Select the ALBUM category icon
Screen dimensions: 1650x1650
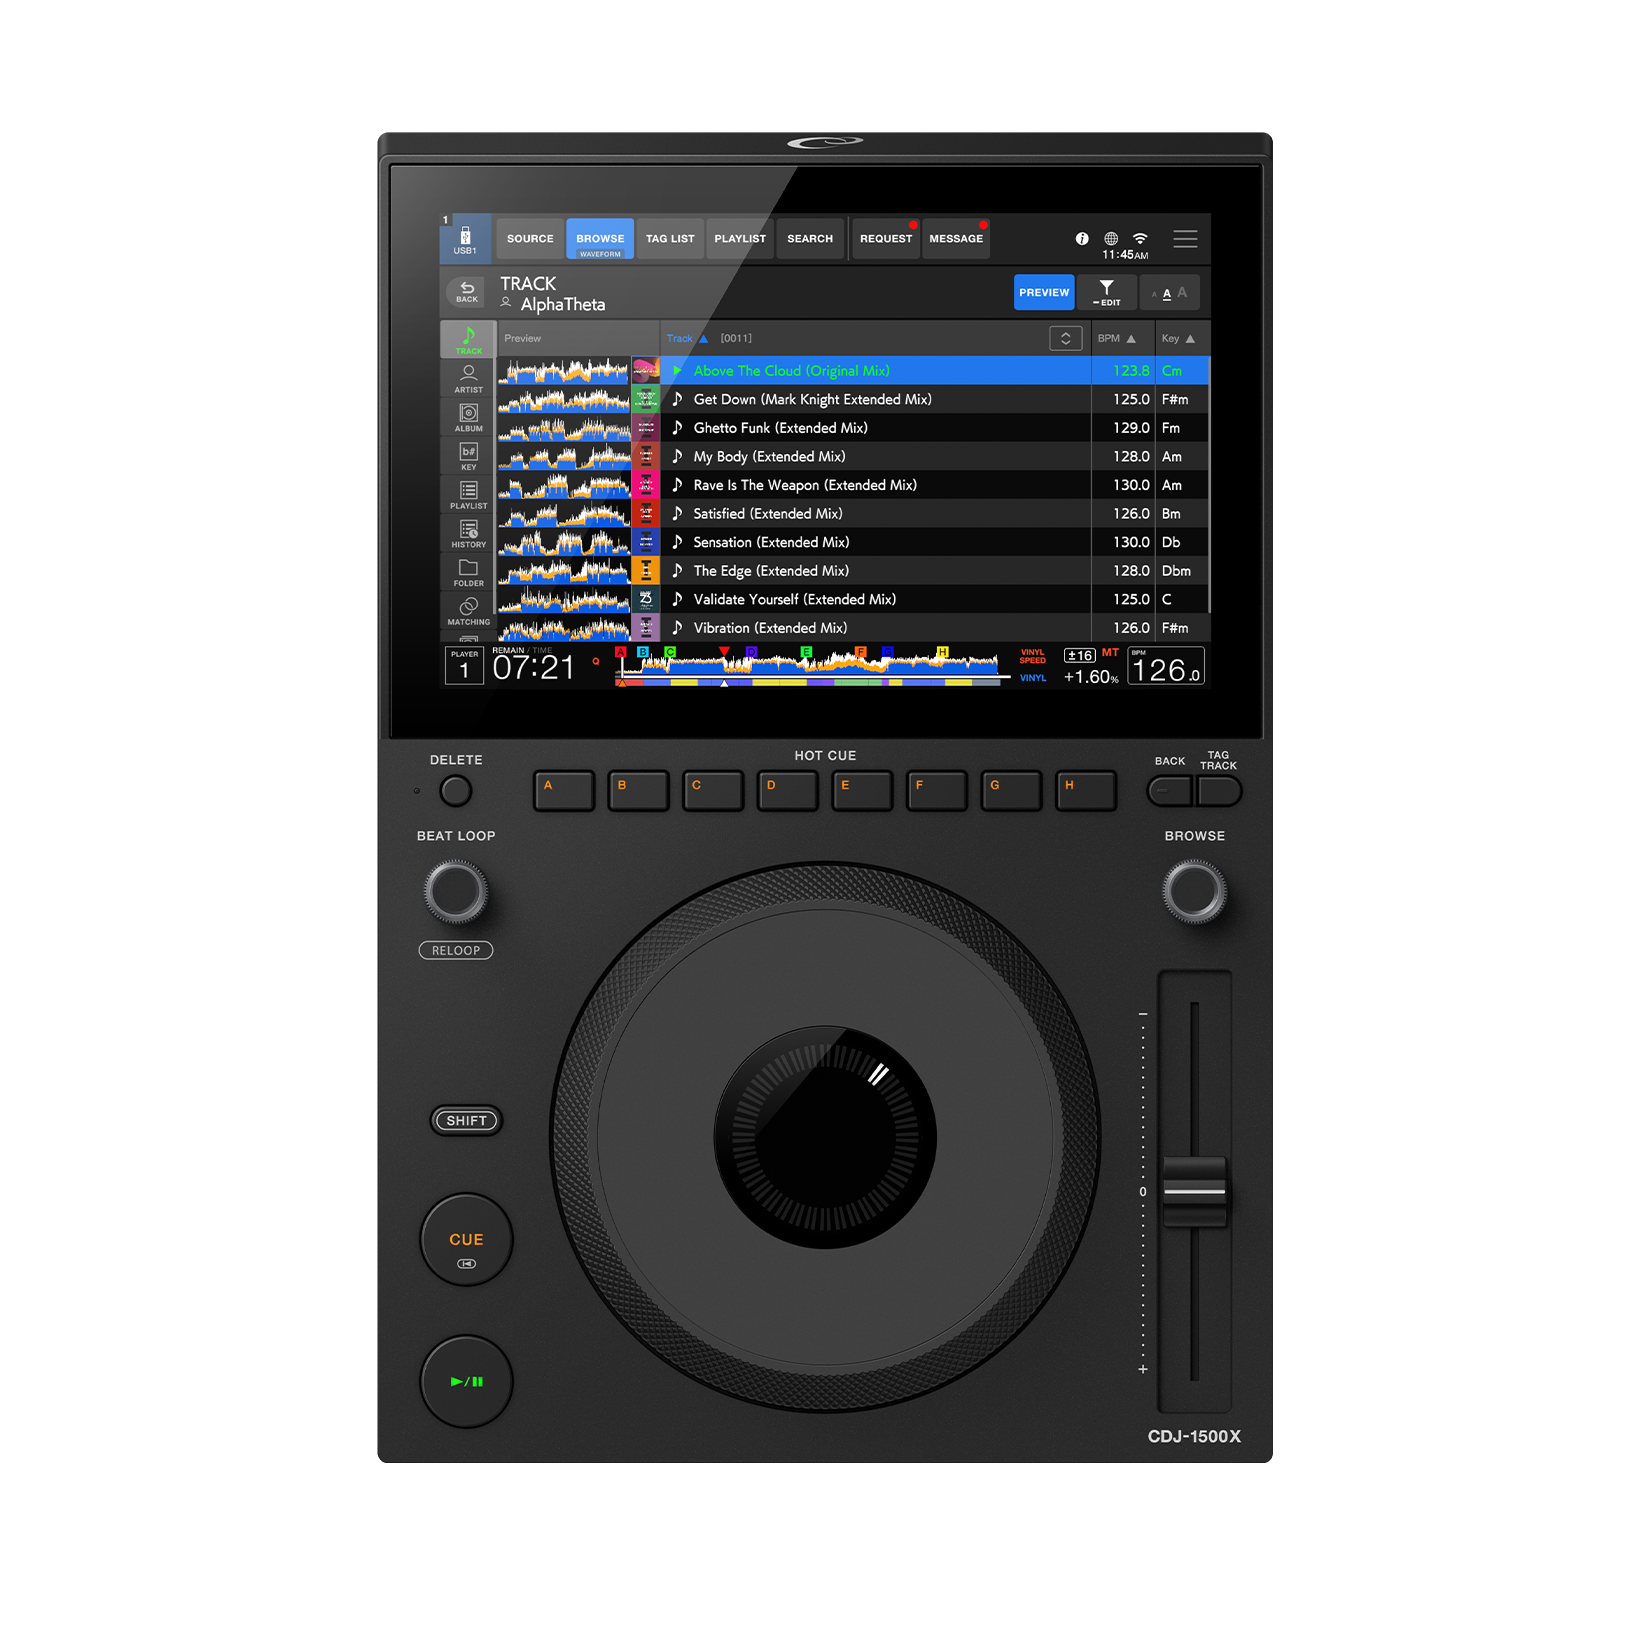click(468, 418)
